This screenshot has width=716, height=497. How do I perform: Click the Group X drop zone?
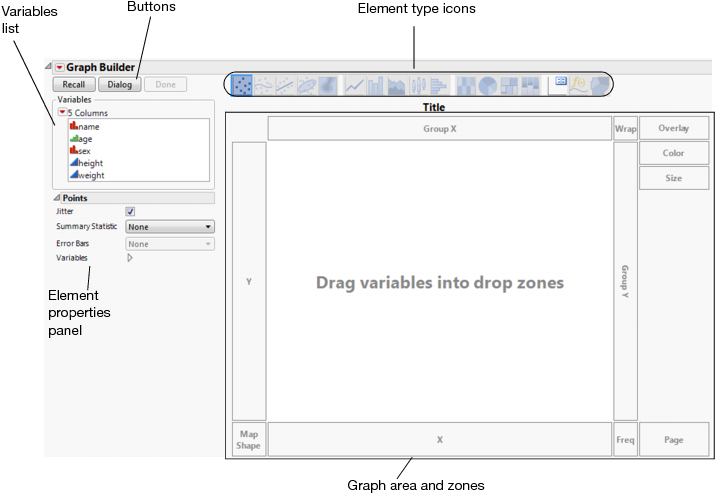click(x=440, y=128)
